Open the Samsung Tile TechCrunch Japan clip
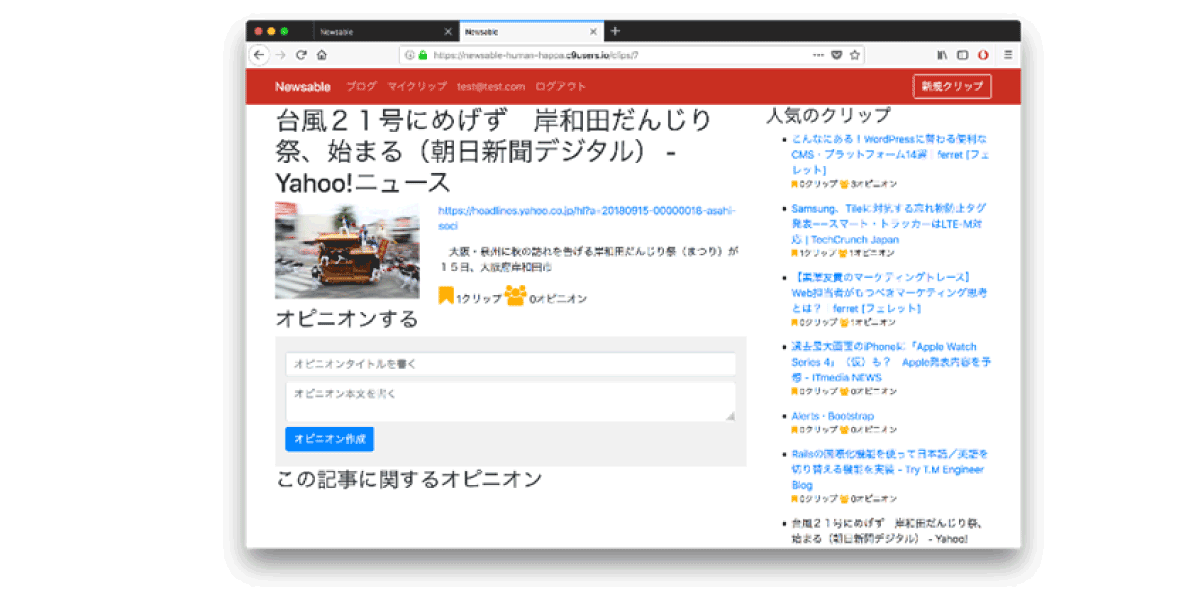This screenshot has height=600, width=1200. pyautogui.click(x=889, y=225)
